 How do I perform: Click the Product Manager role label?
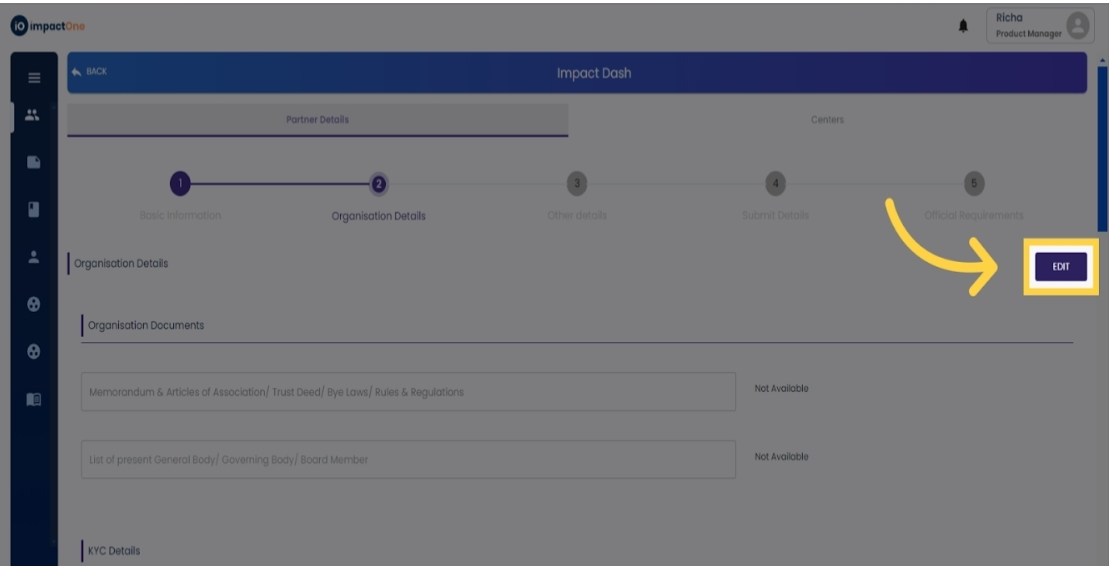pos(1028,34)
